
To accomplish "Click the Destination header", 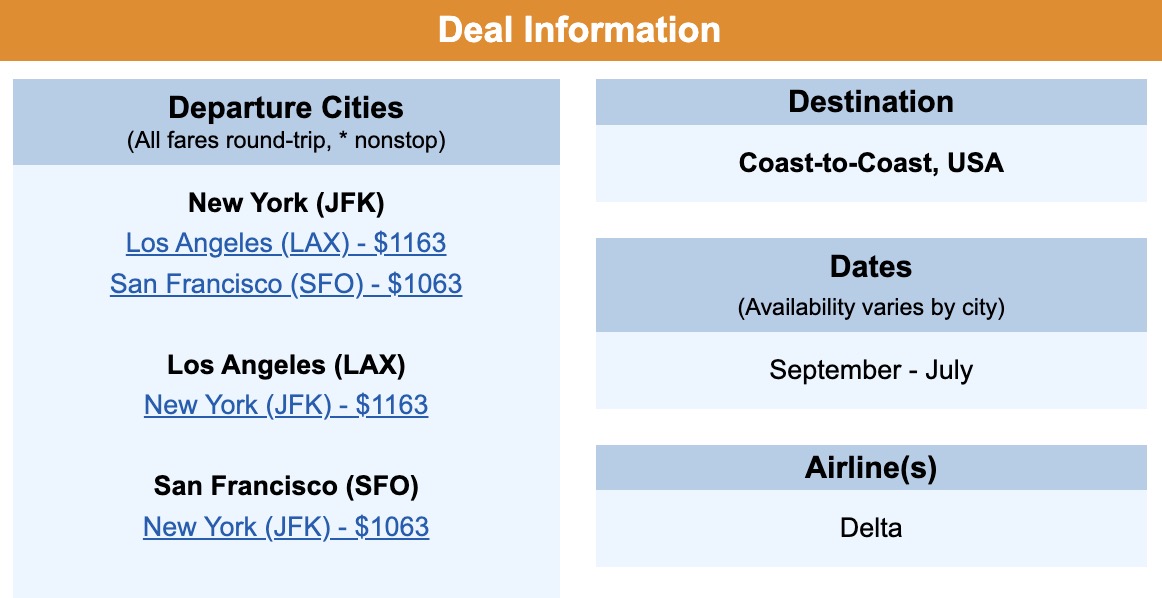I will pos(872,101).
